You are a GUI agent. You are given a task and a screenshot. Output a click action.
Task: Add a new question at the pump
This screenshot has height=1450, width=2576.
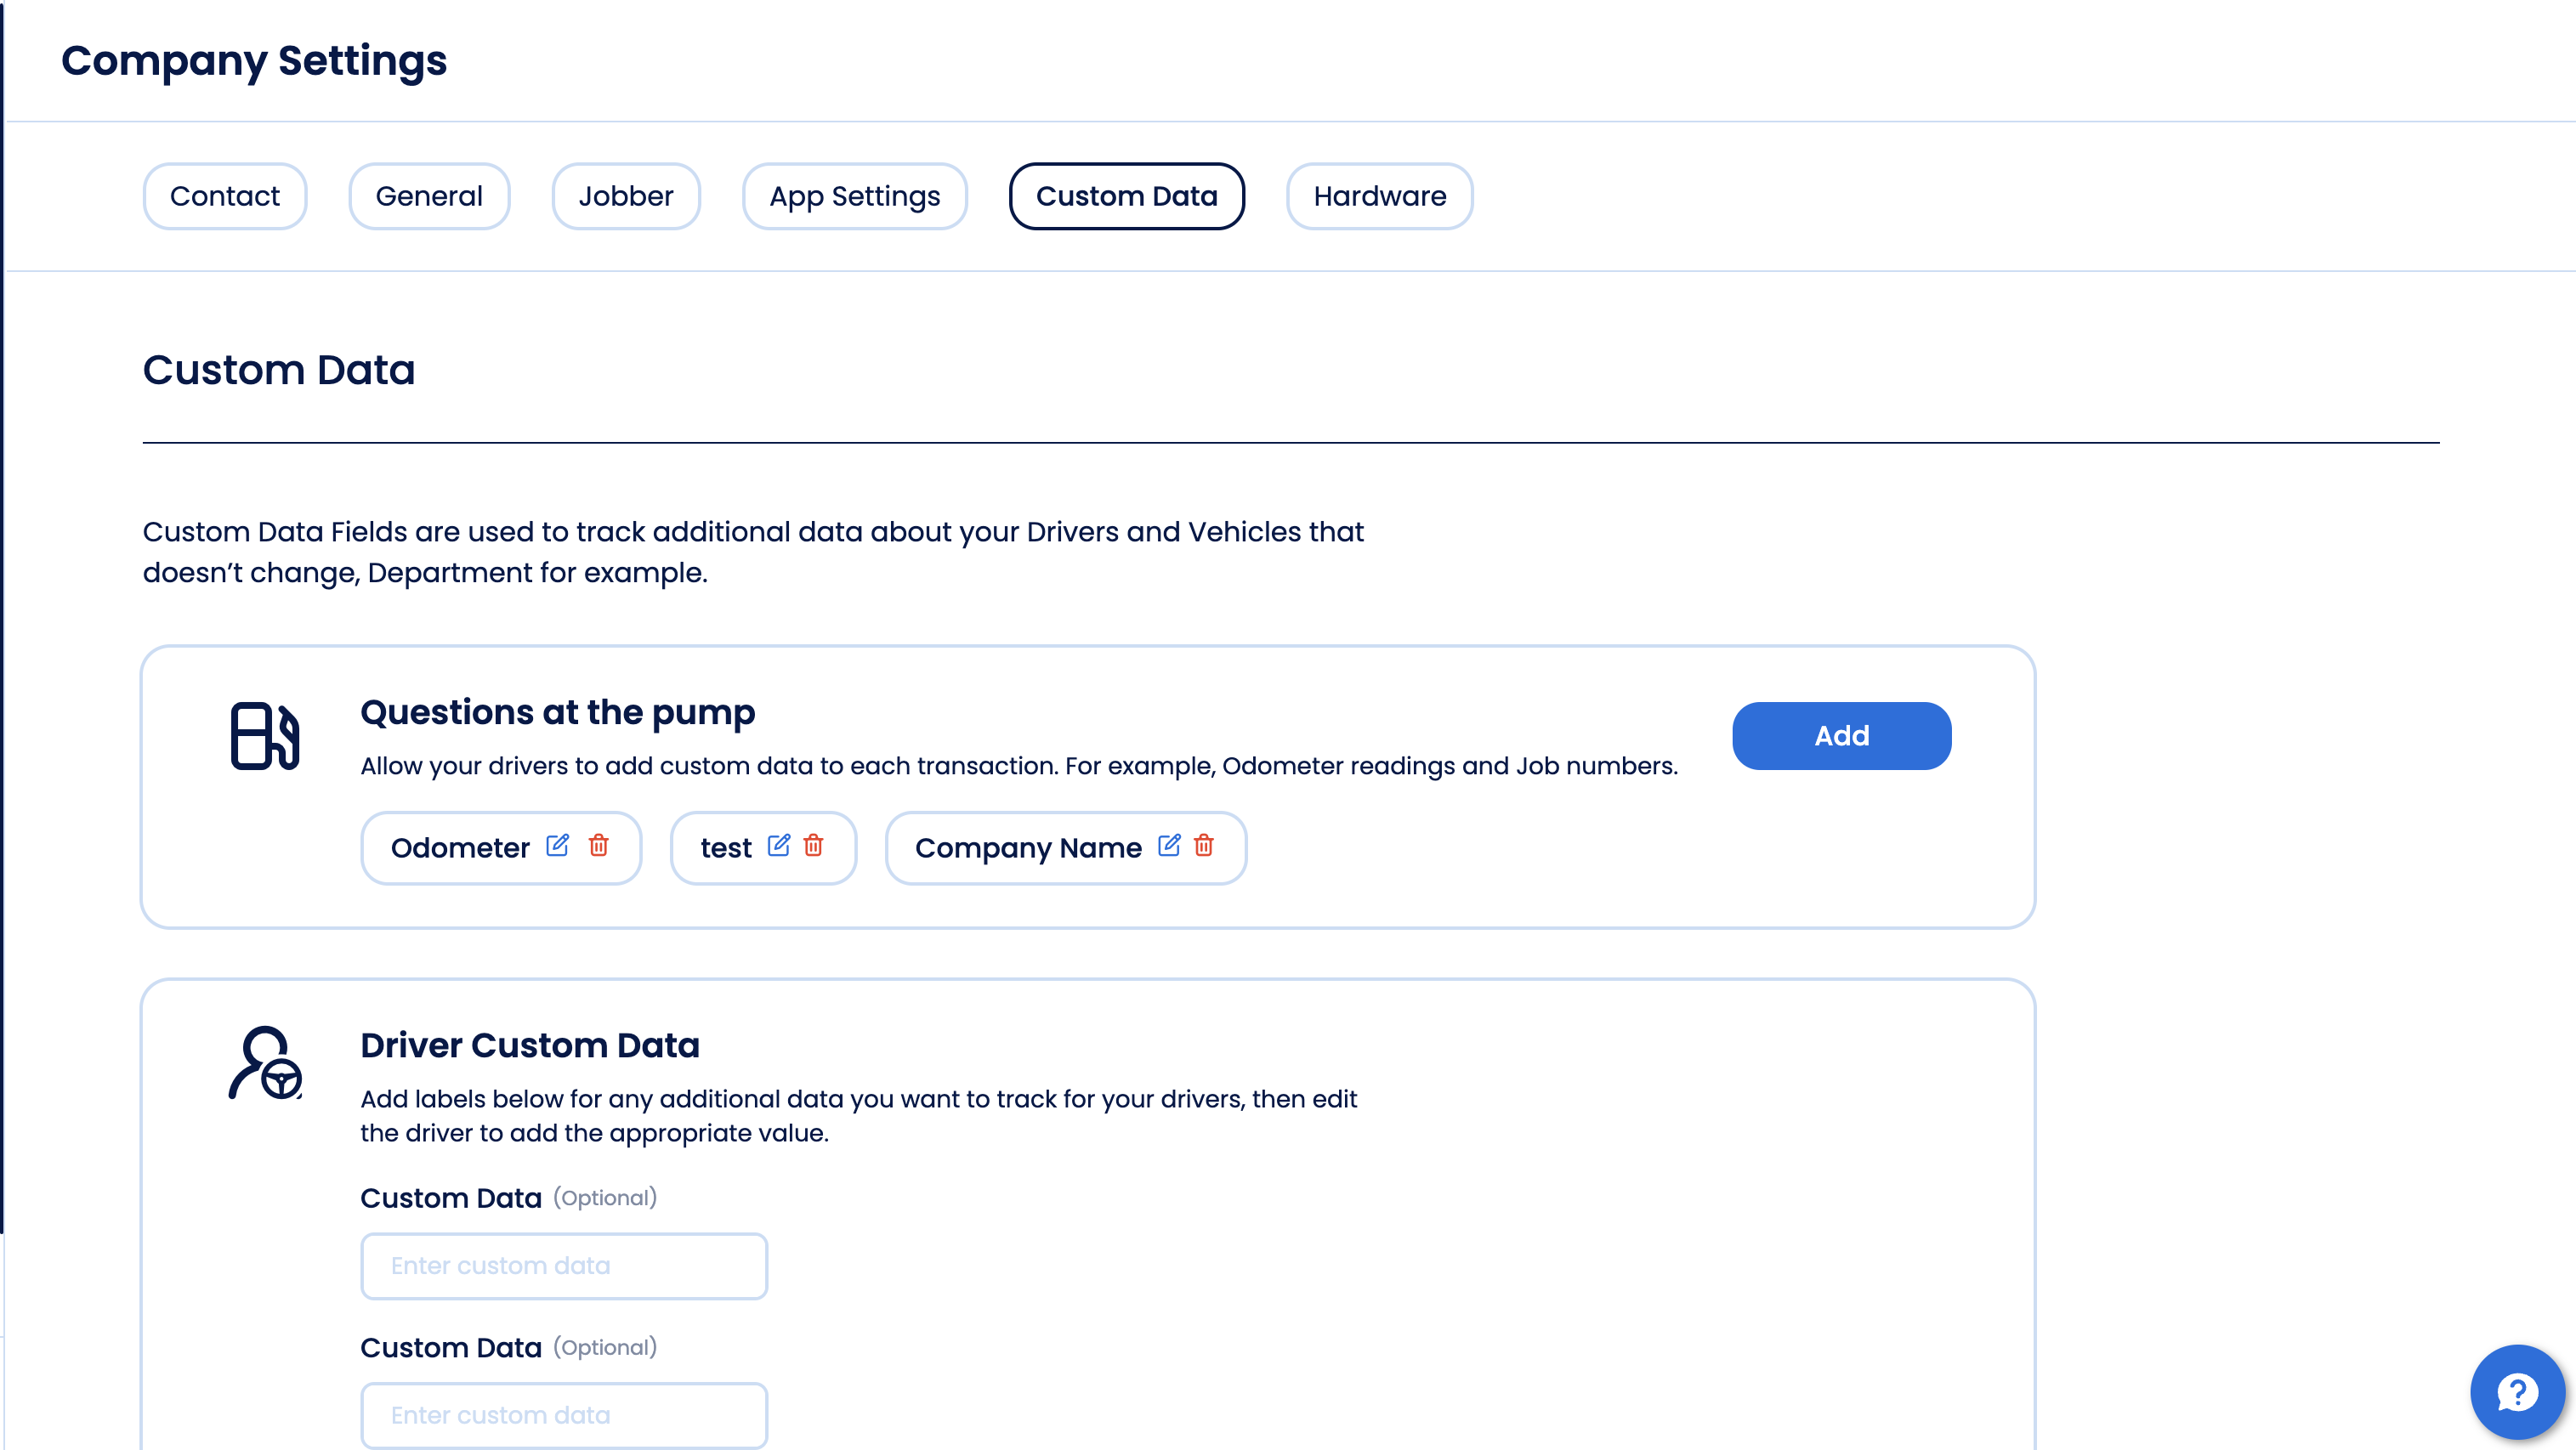(1842, 736)
